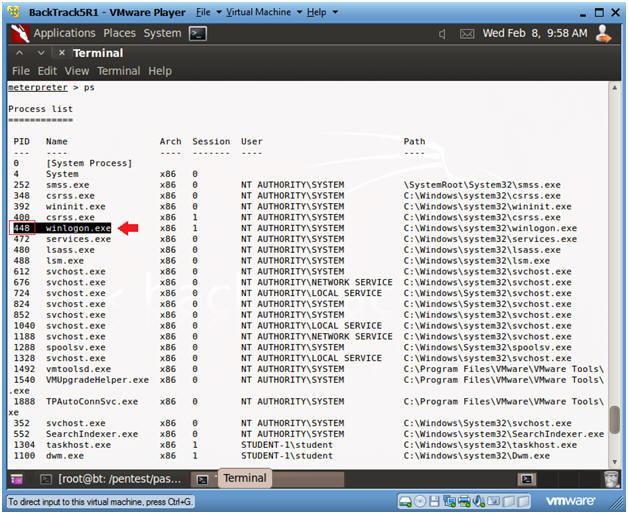The height and width of the screenshot is (514, 628).
Task: Click the highlighted winlogon.exe process name
Action: pyautogui.click(x=78, y=228)
